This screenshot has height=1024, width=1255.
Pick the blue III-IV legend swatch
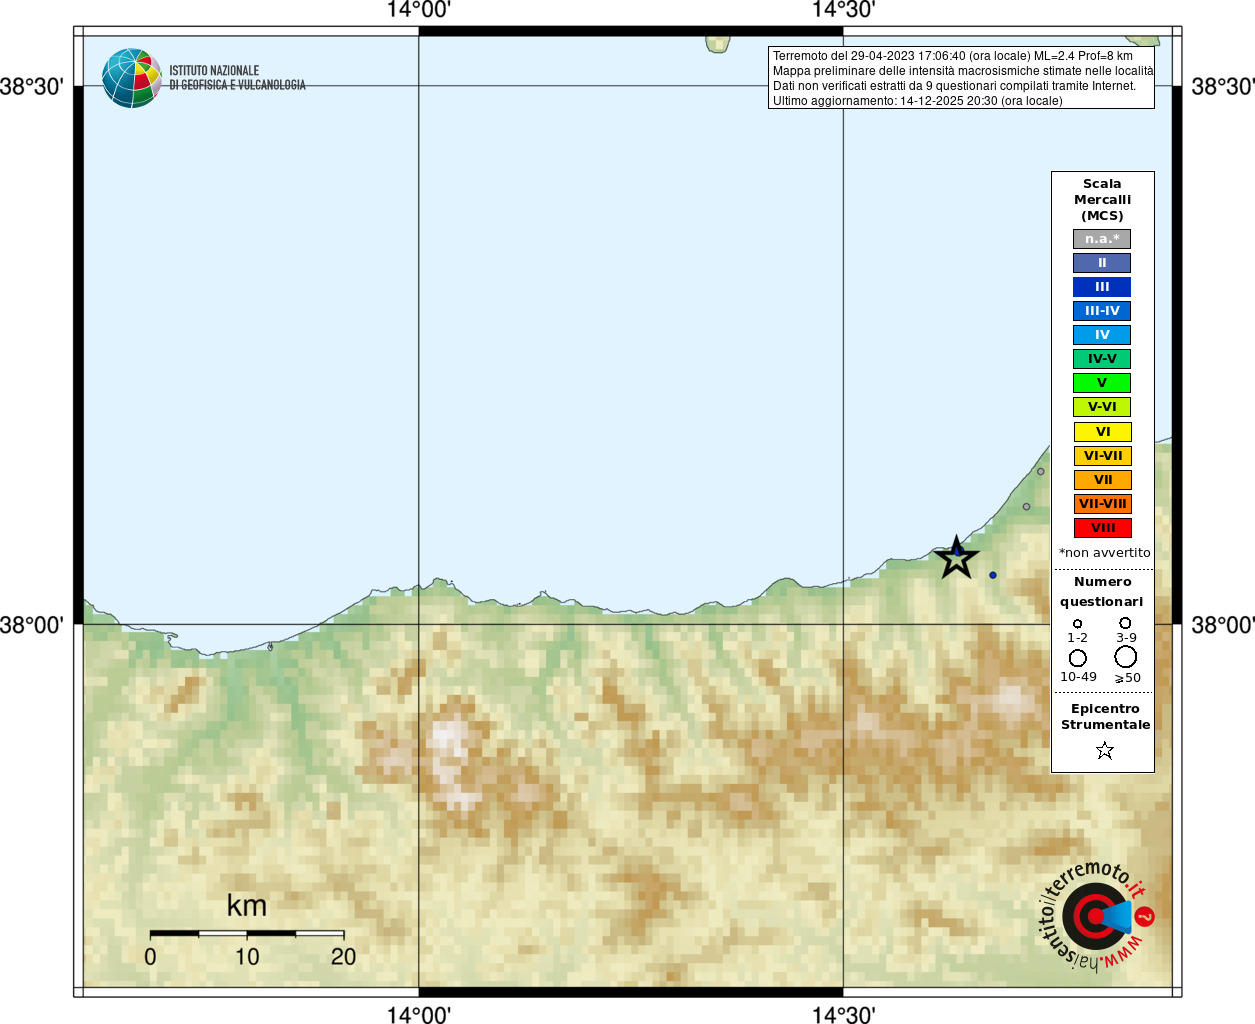click(x=1102, y=311)
